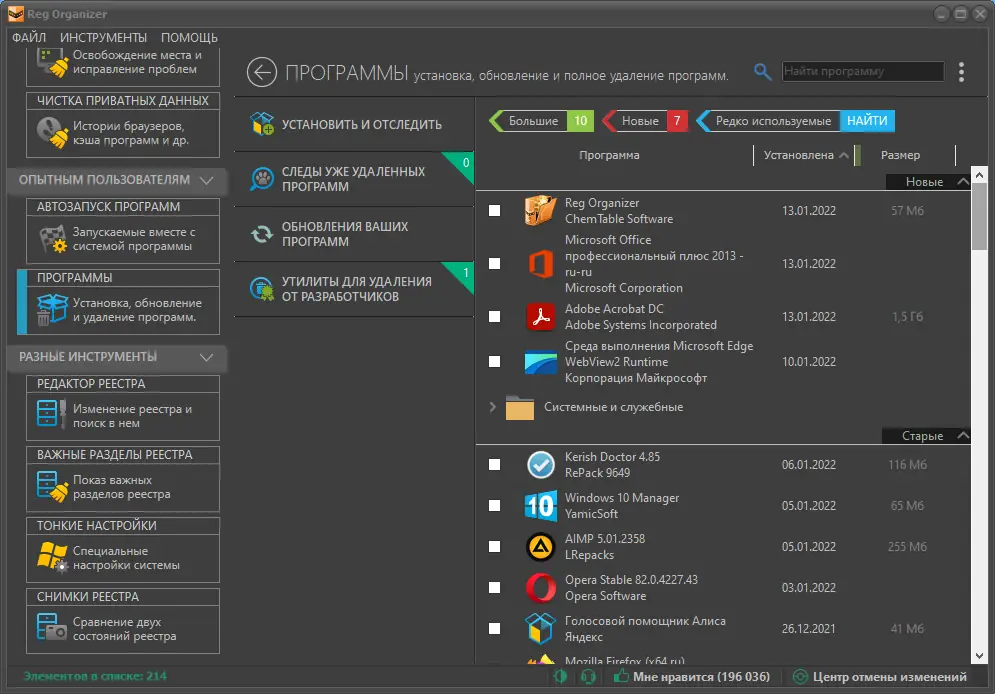Check the AIMP 5.01.2358 checkbox
This screenshot has width=995, height=694.
494,547
